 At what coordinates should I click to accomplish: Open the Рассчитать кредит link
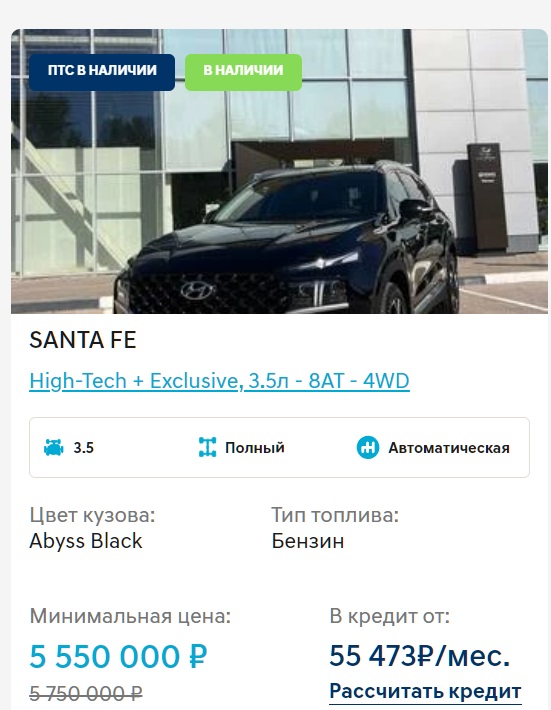tap(425, 691)
